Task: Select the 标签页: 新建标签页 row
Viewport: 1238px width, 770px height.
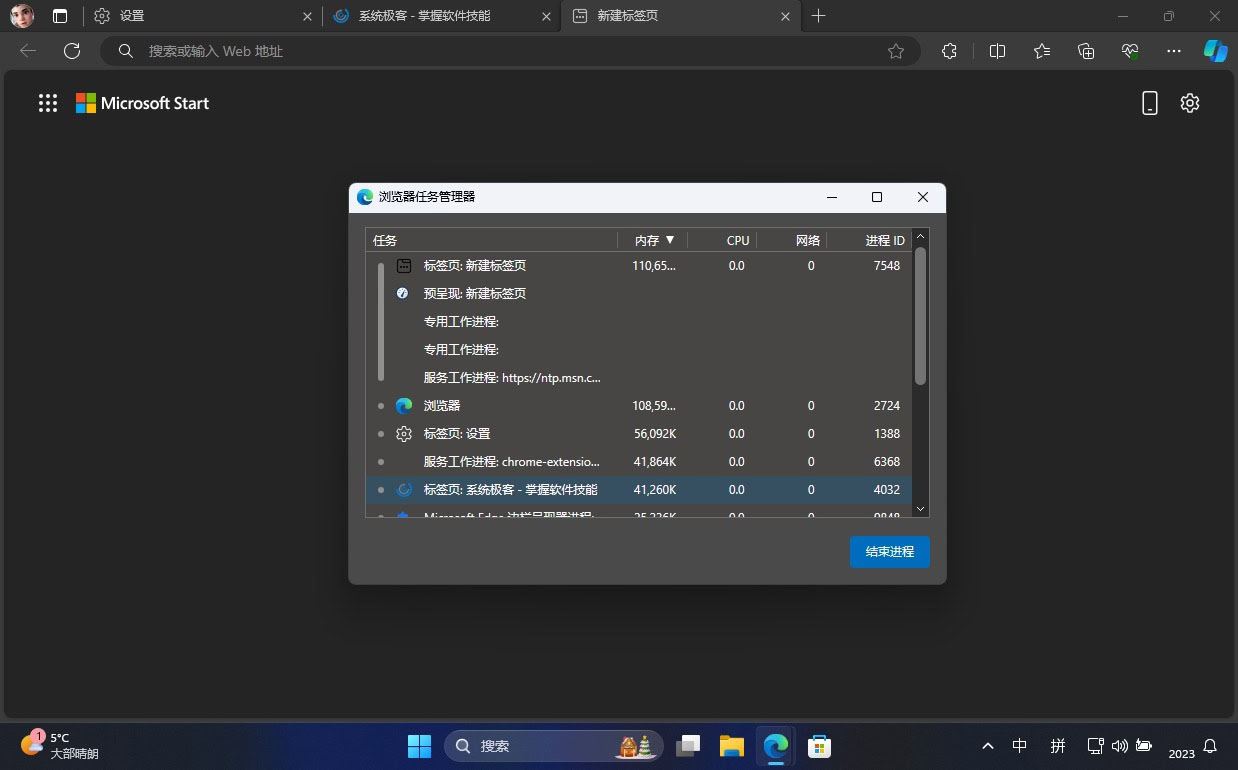Action: pos(639,266)
